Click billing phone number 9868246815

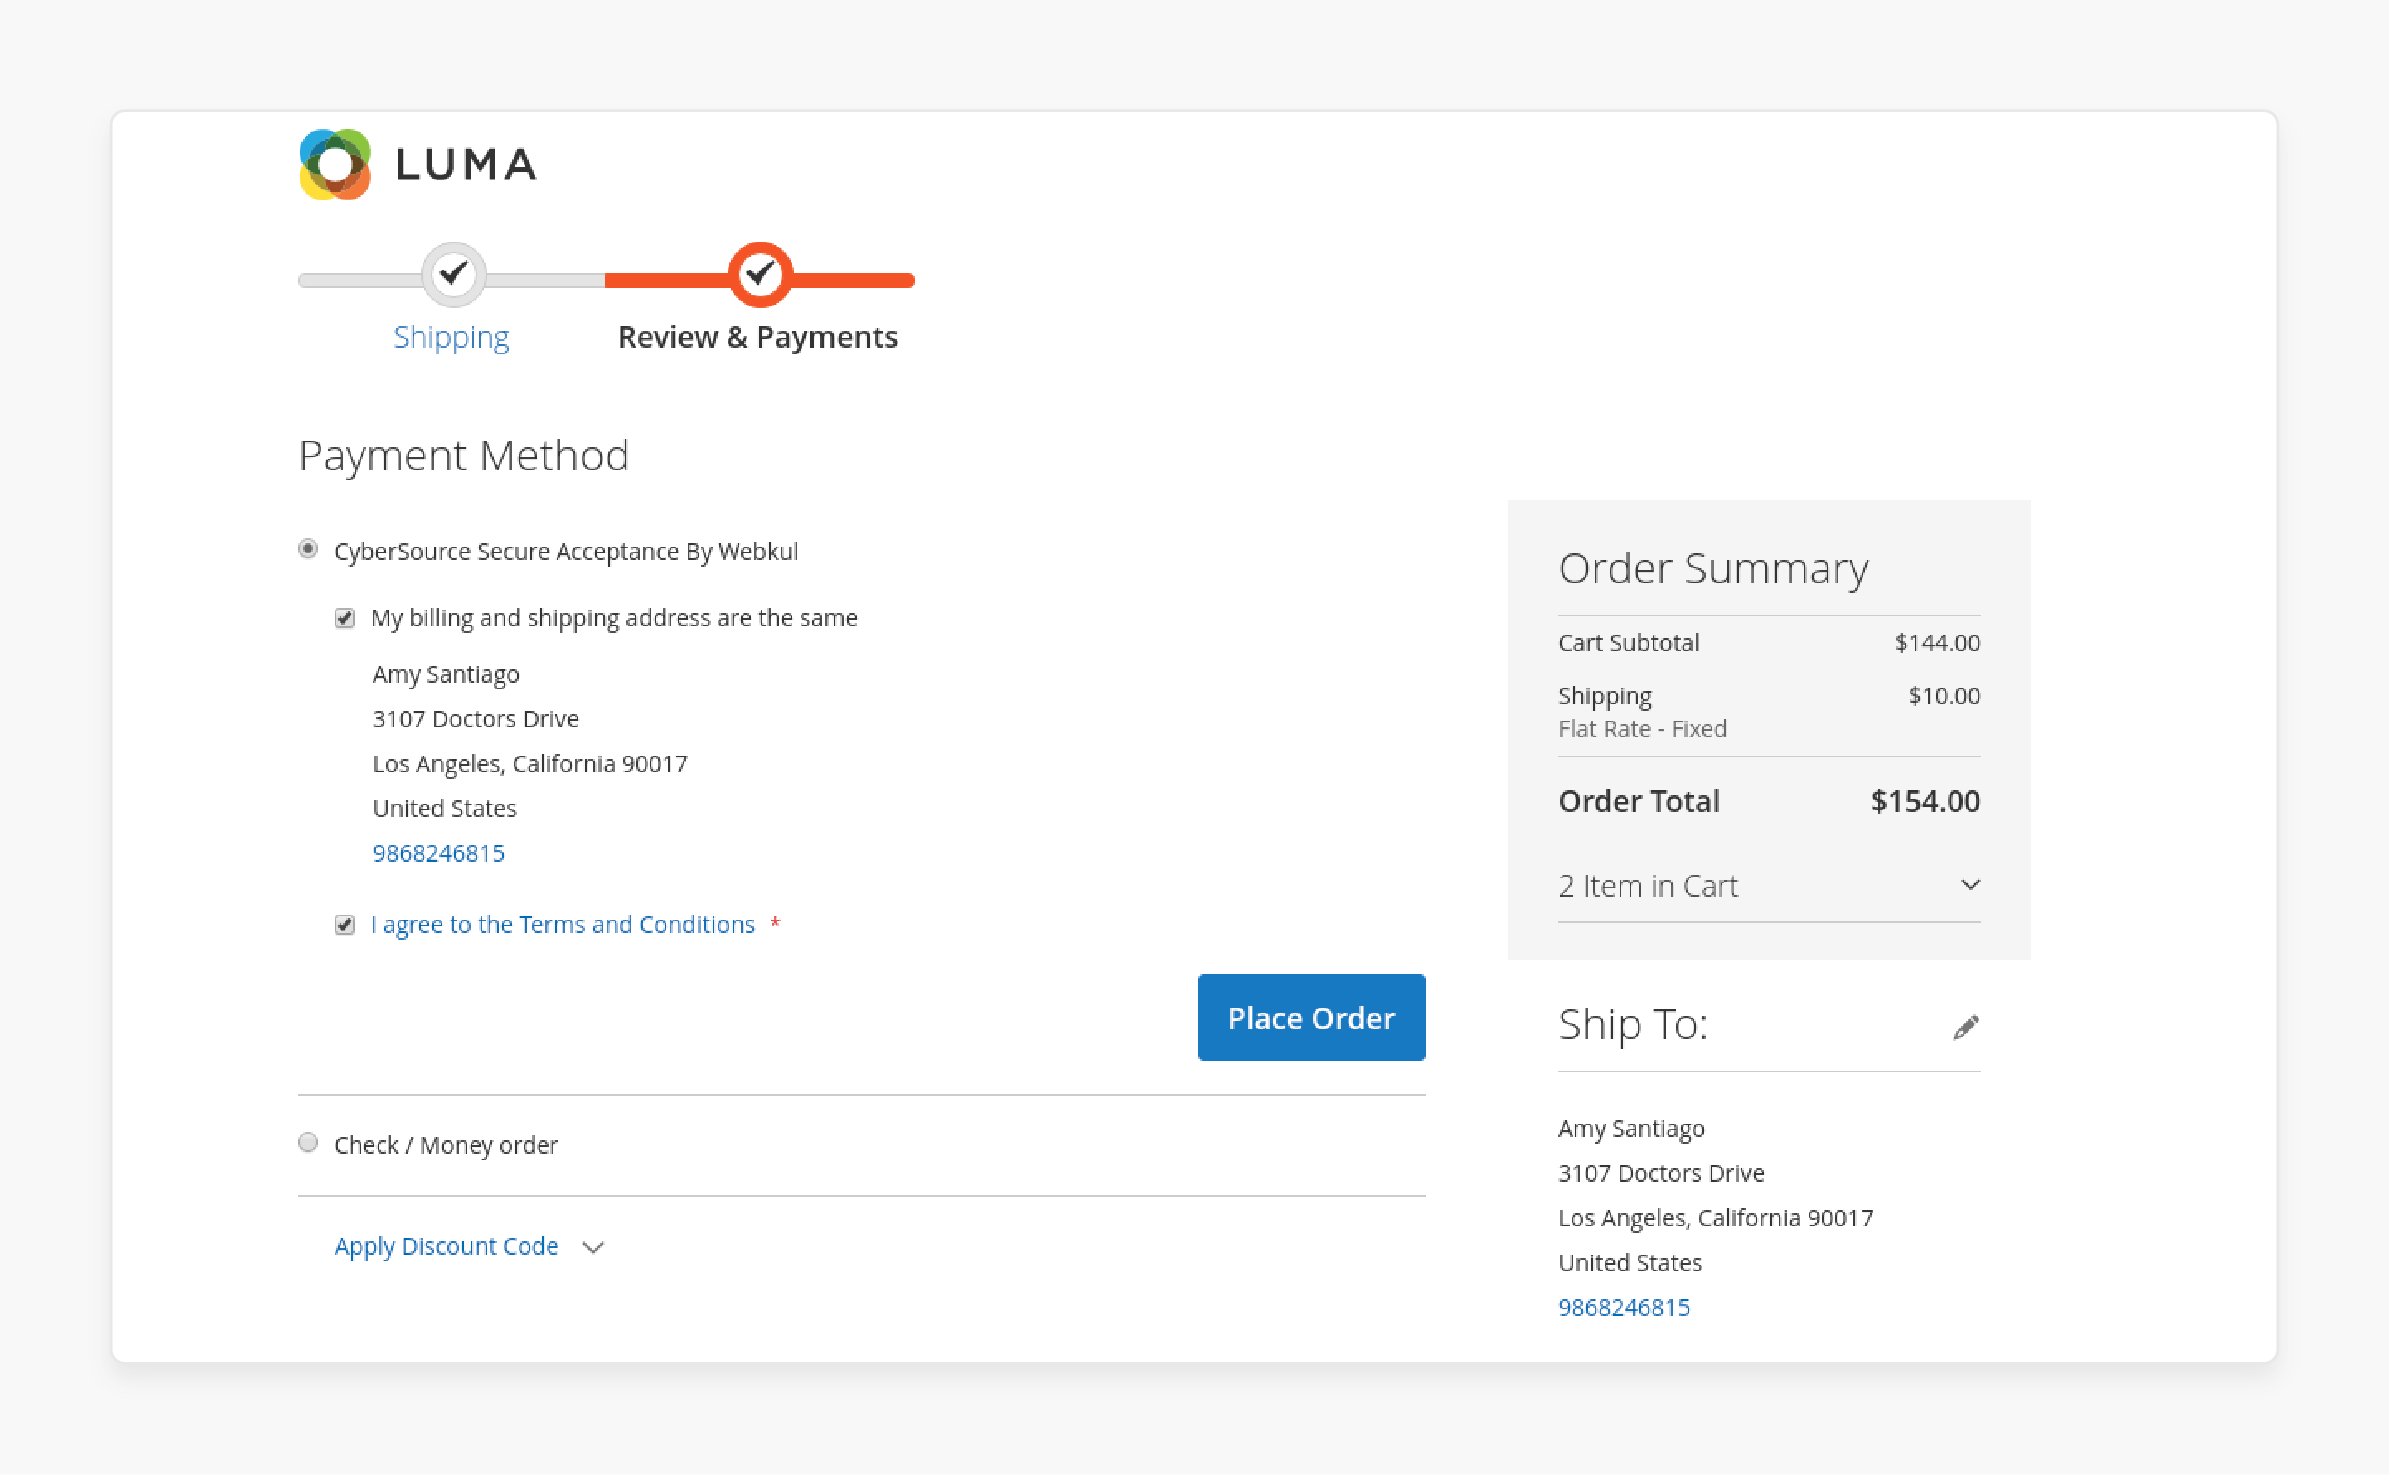(x=438, y=853)
